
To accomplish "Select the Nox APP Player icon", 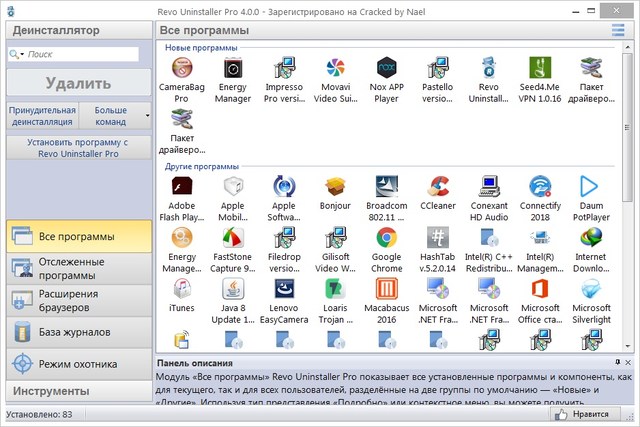I will (x=386, y=69).
